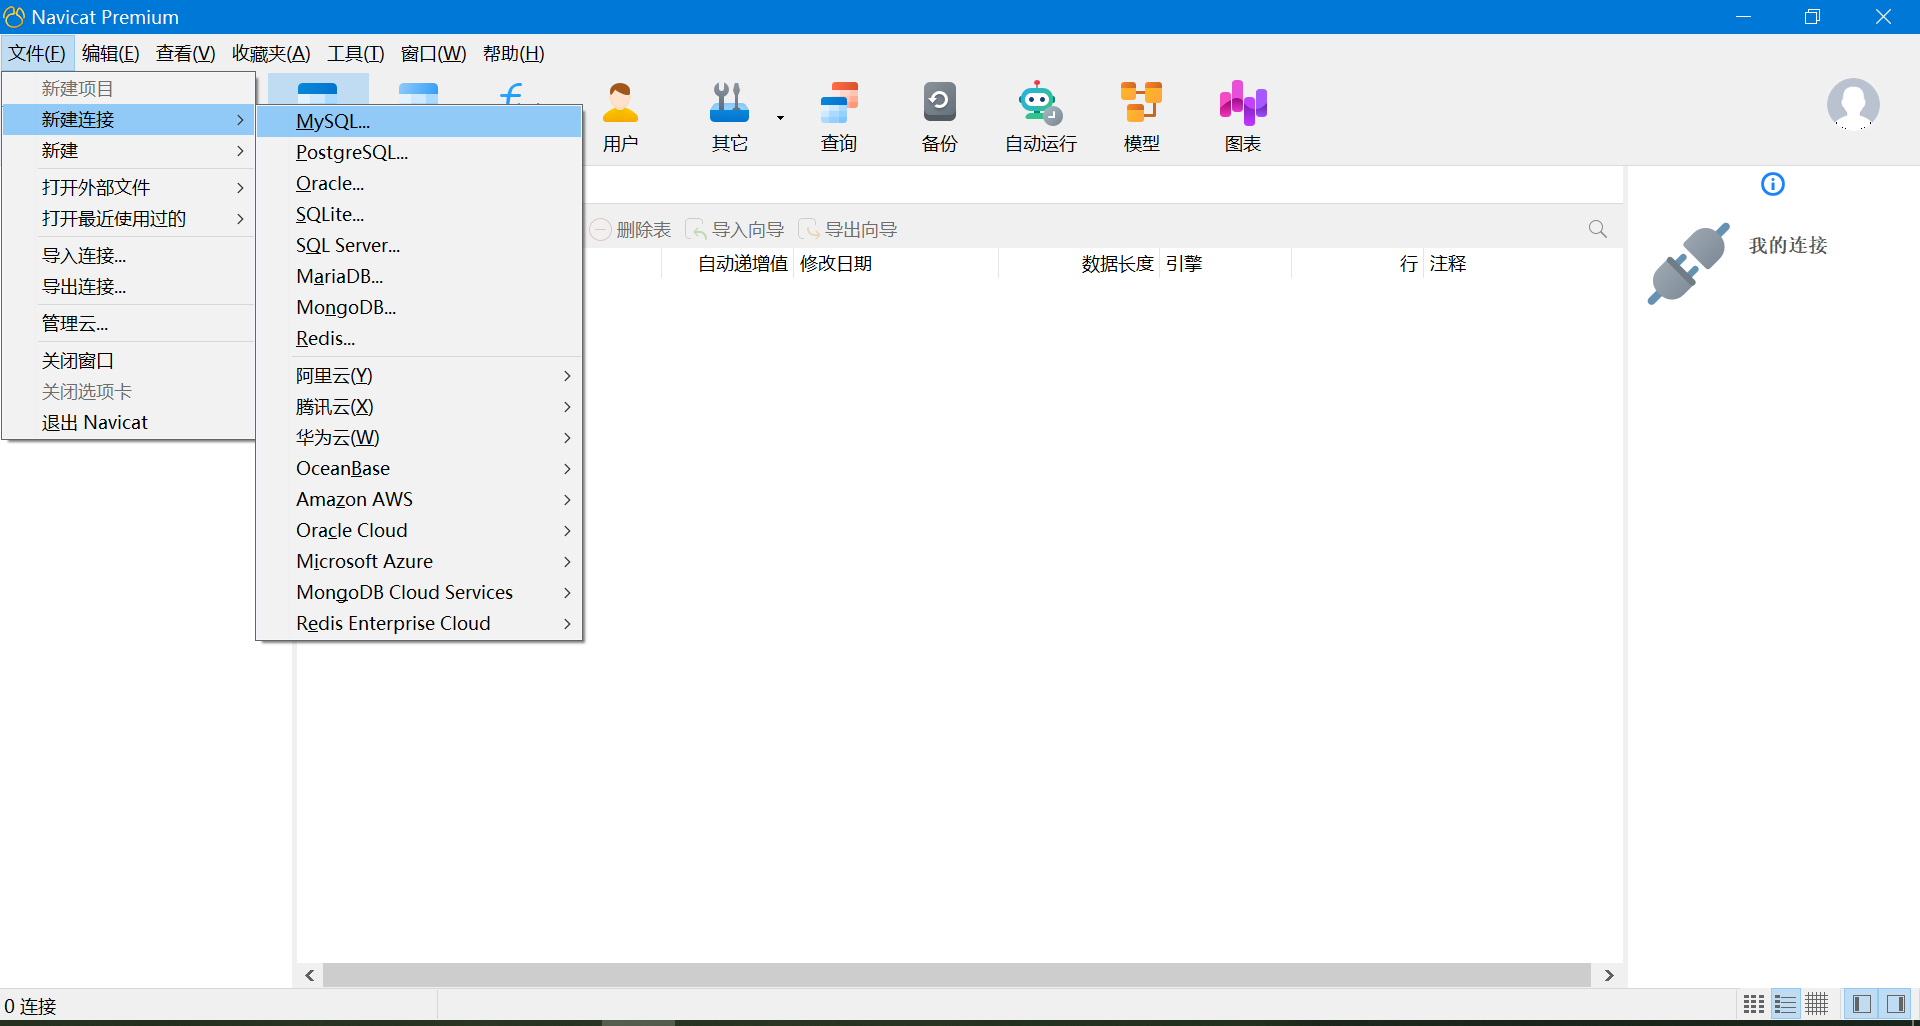Sort by 自动递增值 column header

click(x=728, y=263)
